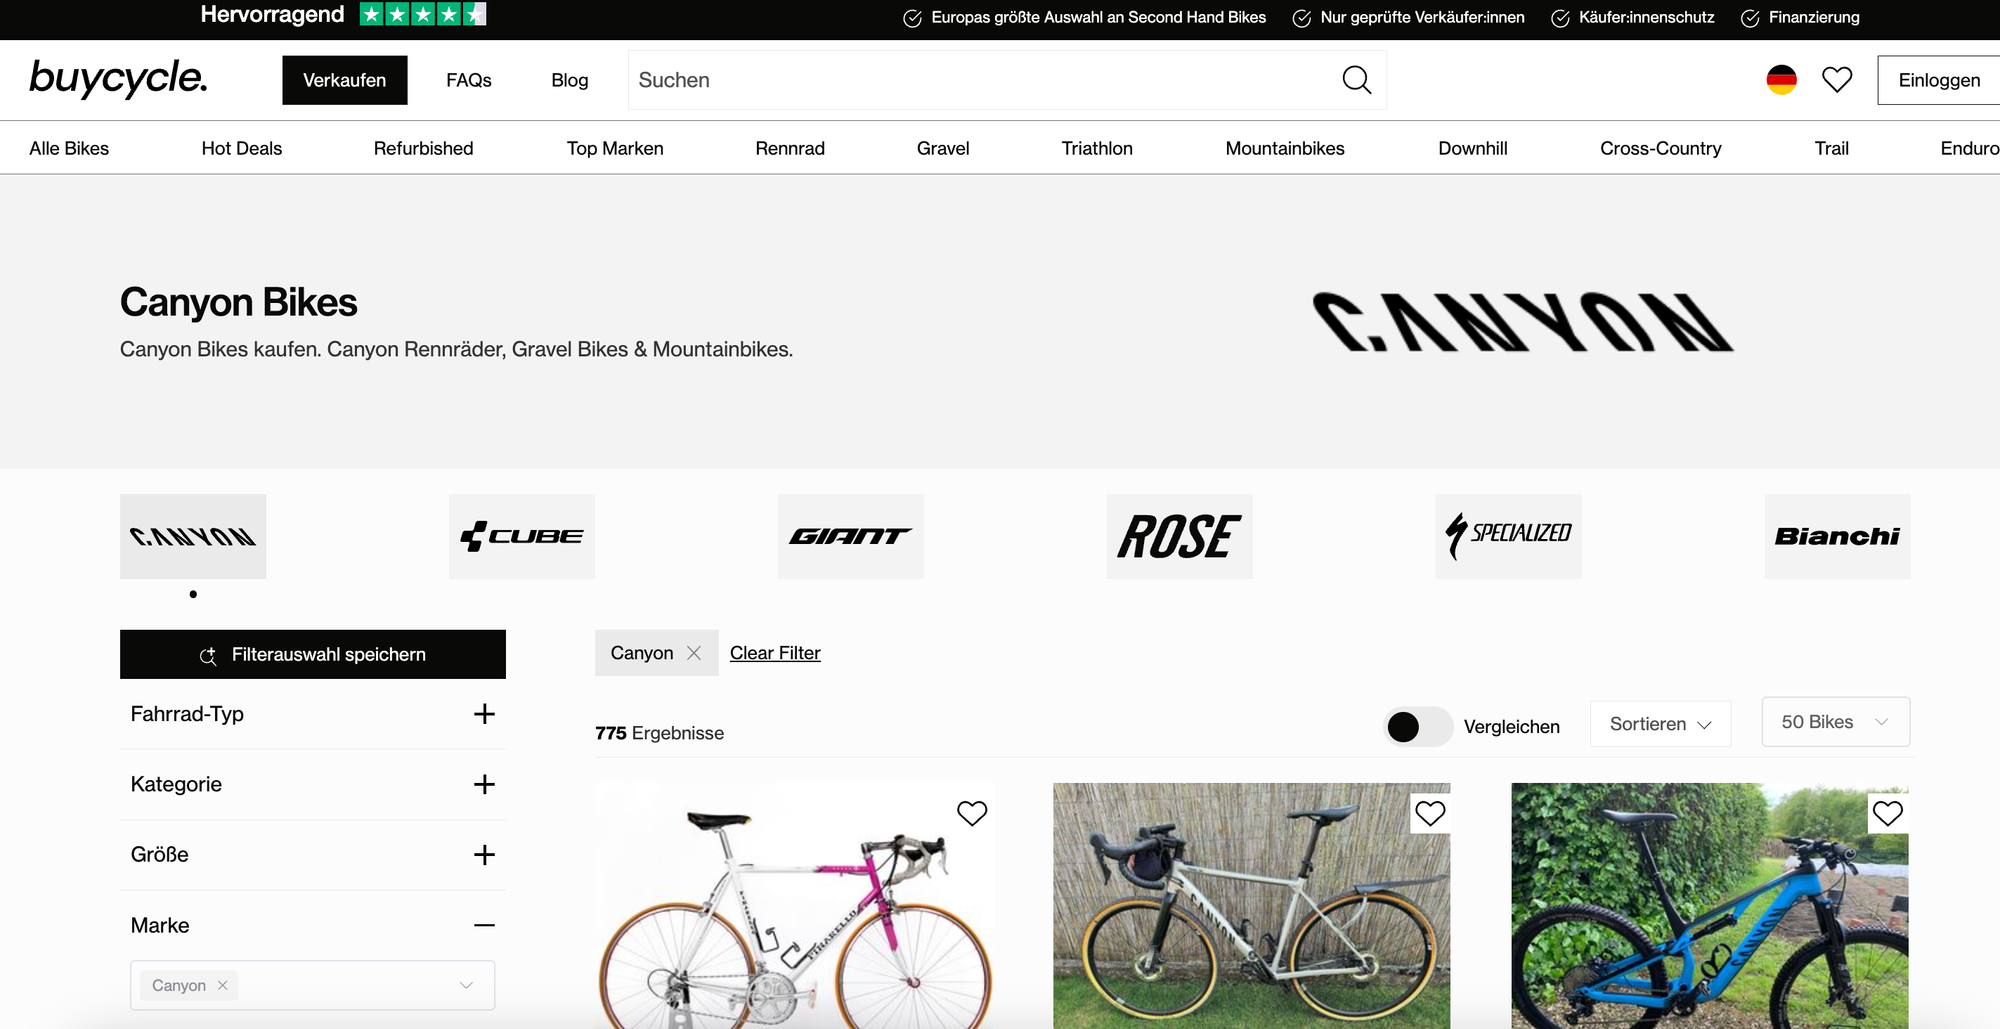This screenshot has height=1029, width=2000.
Task: Click the search magnifier icon
Action: (x=1356, y=80)
